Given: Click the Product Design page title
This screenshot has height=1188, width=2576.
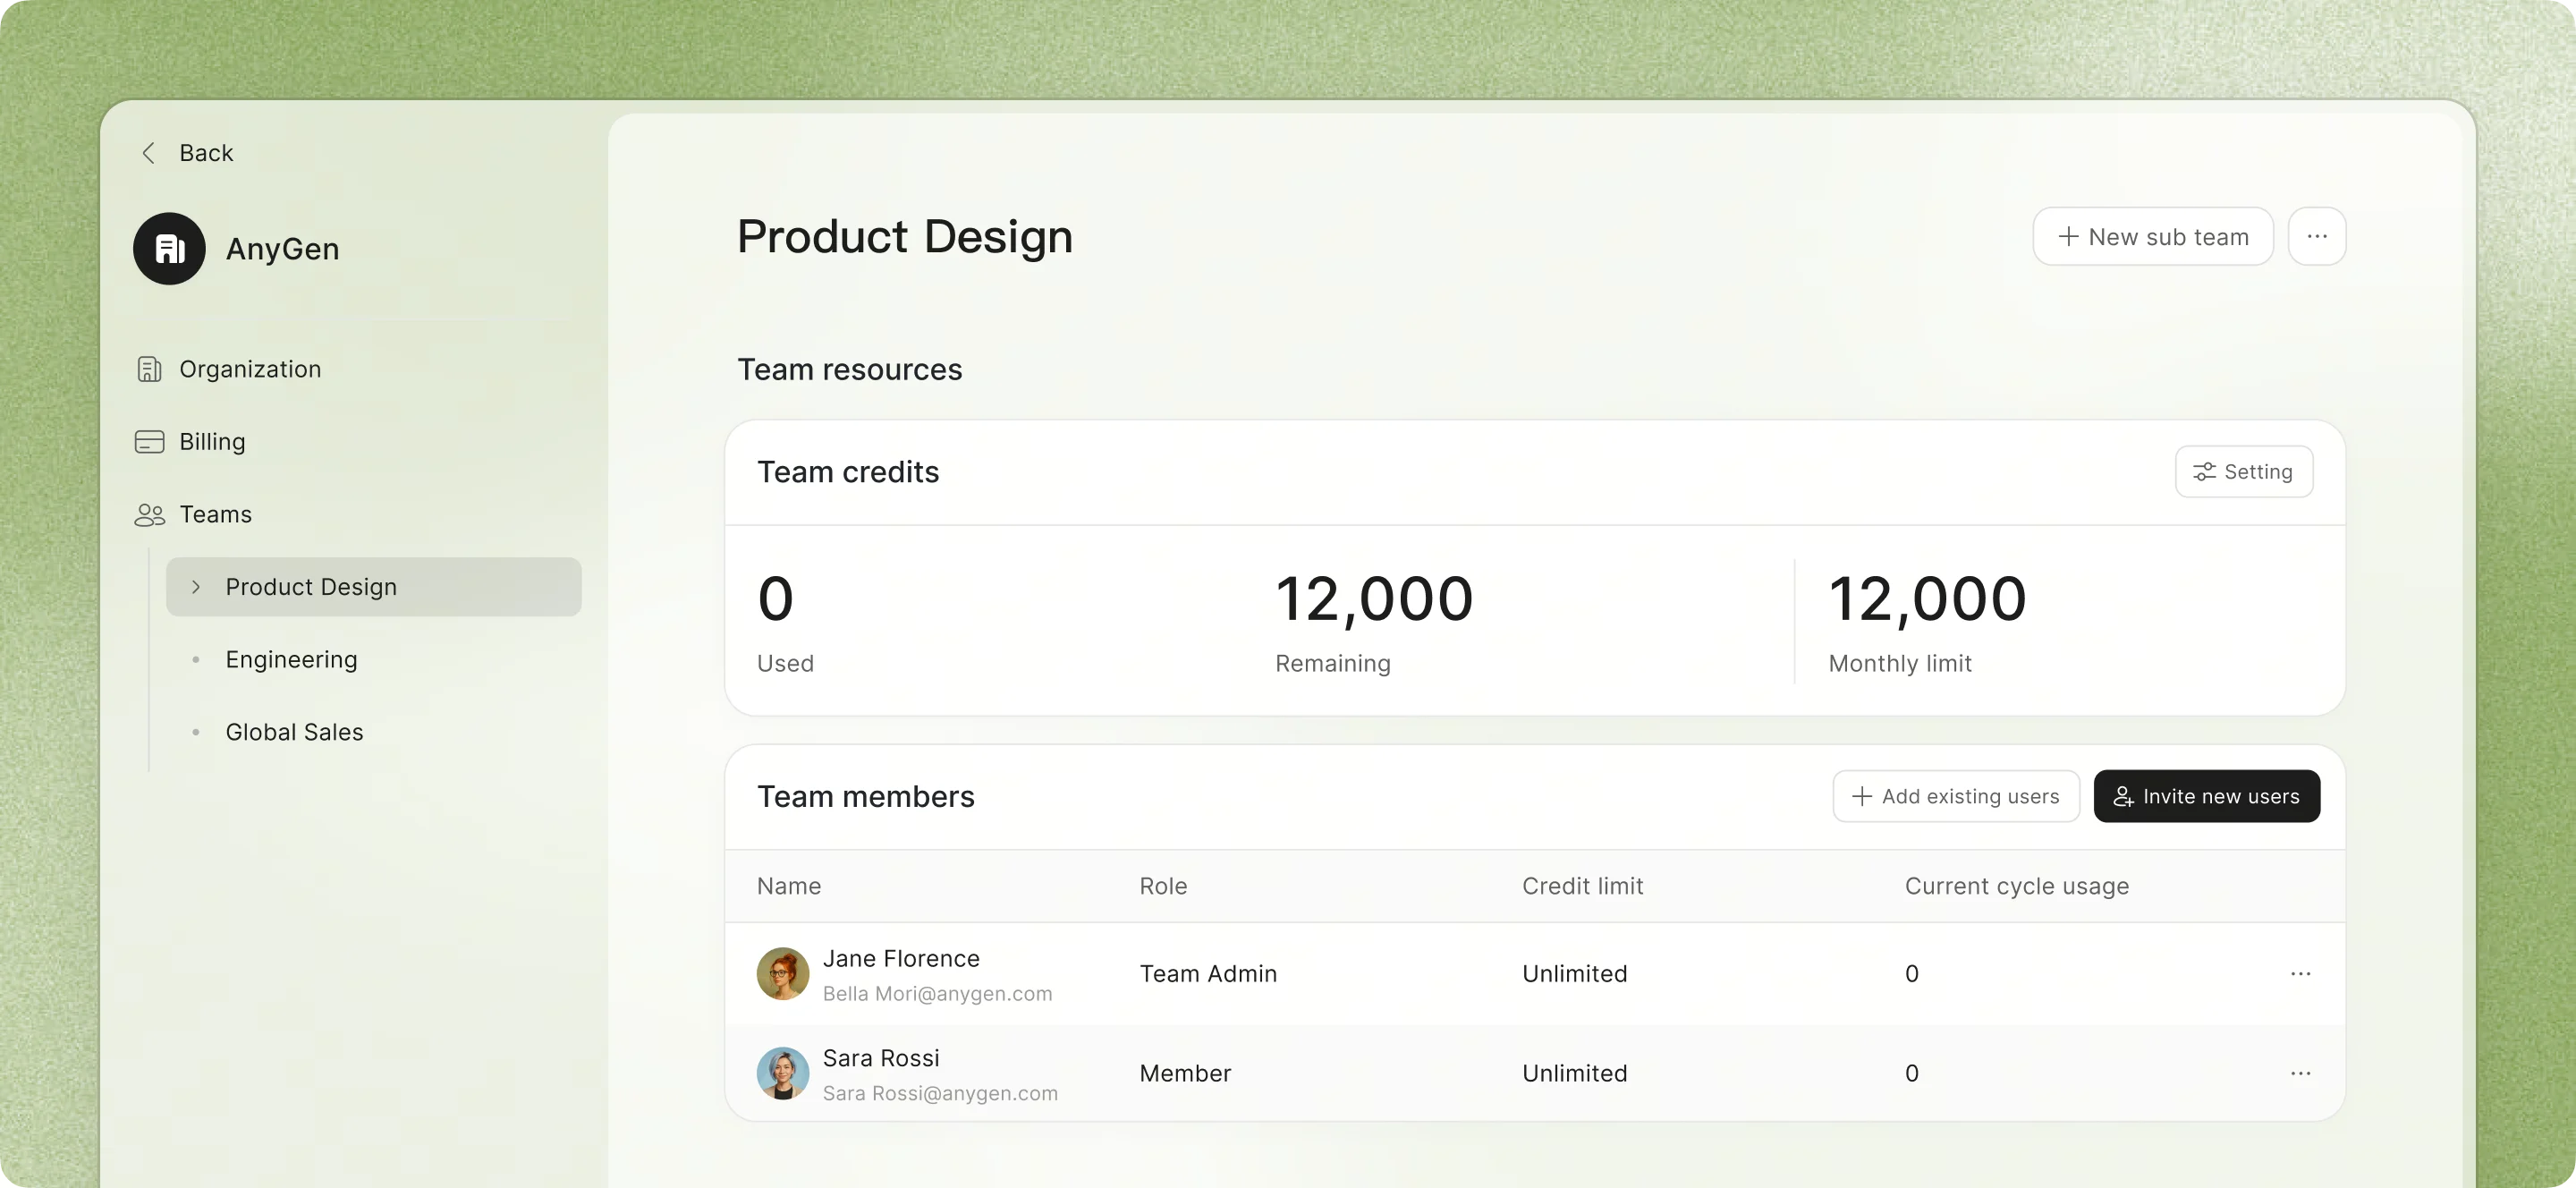Looking at the screenshot, I should pyautogui.click(x=904, y=237).
